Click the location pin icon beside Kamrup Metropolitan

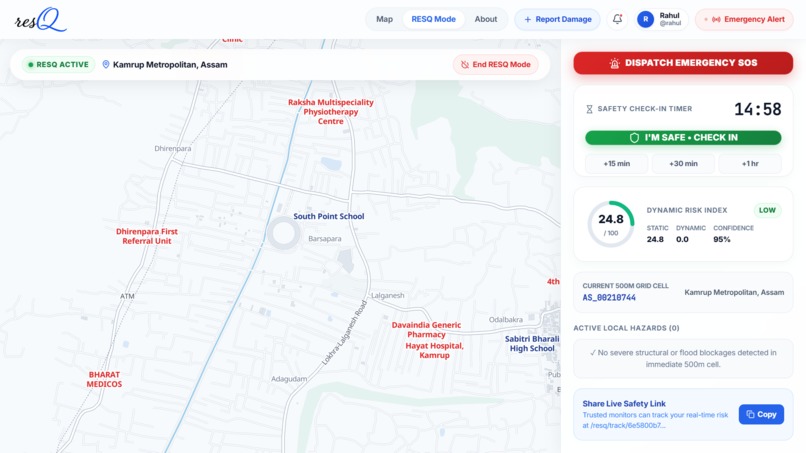(x=106, y=64)
